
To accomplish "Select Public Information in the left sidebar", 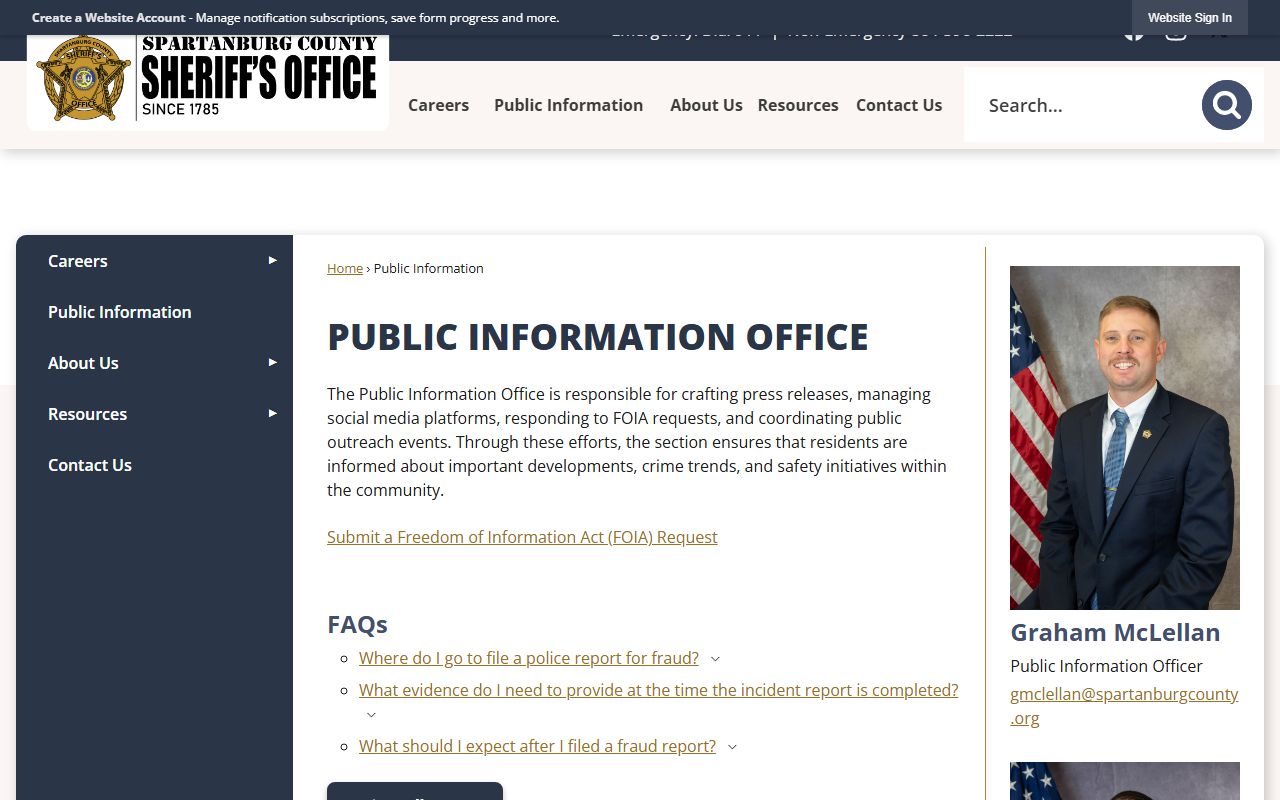I will pos(120,312).
